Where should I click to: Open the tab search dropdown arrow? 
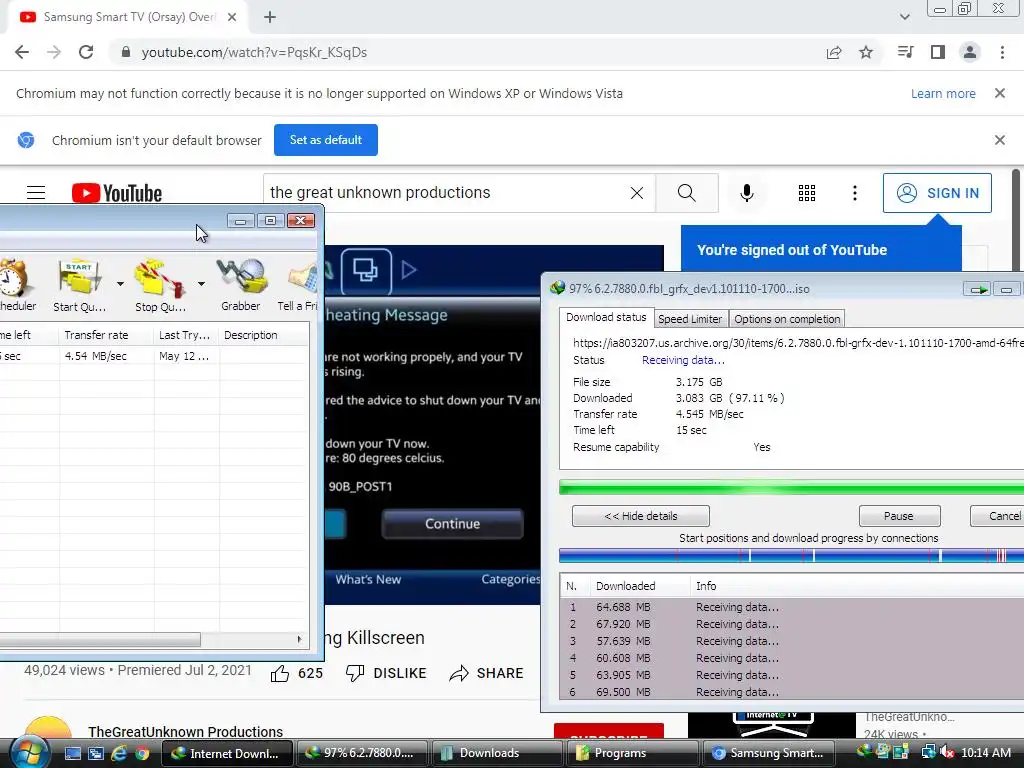[x=904, y=18]
